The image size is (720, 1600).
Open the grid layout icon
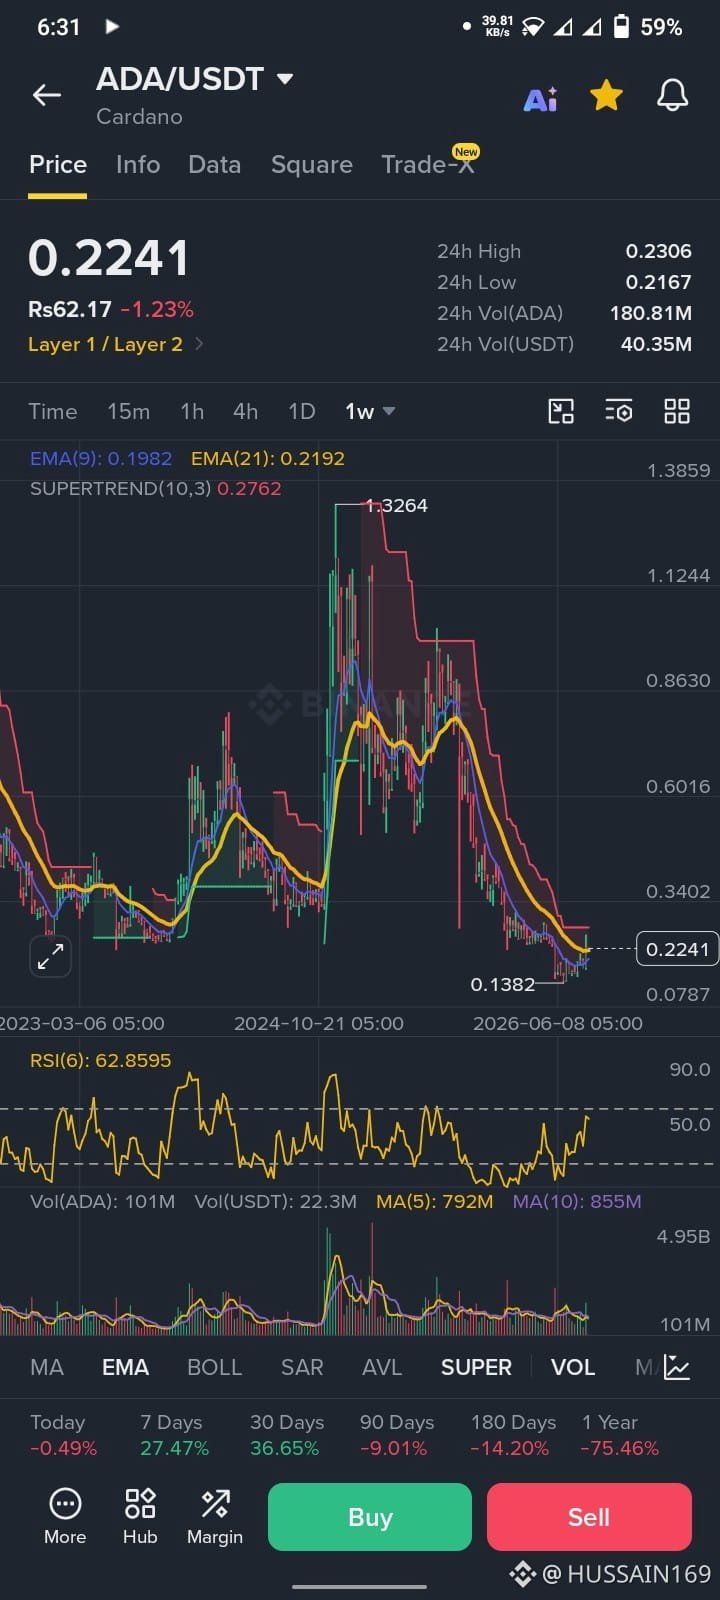[x=677, y=411]
